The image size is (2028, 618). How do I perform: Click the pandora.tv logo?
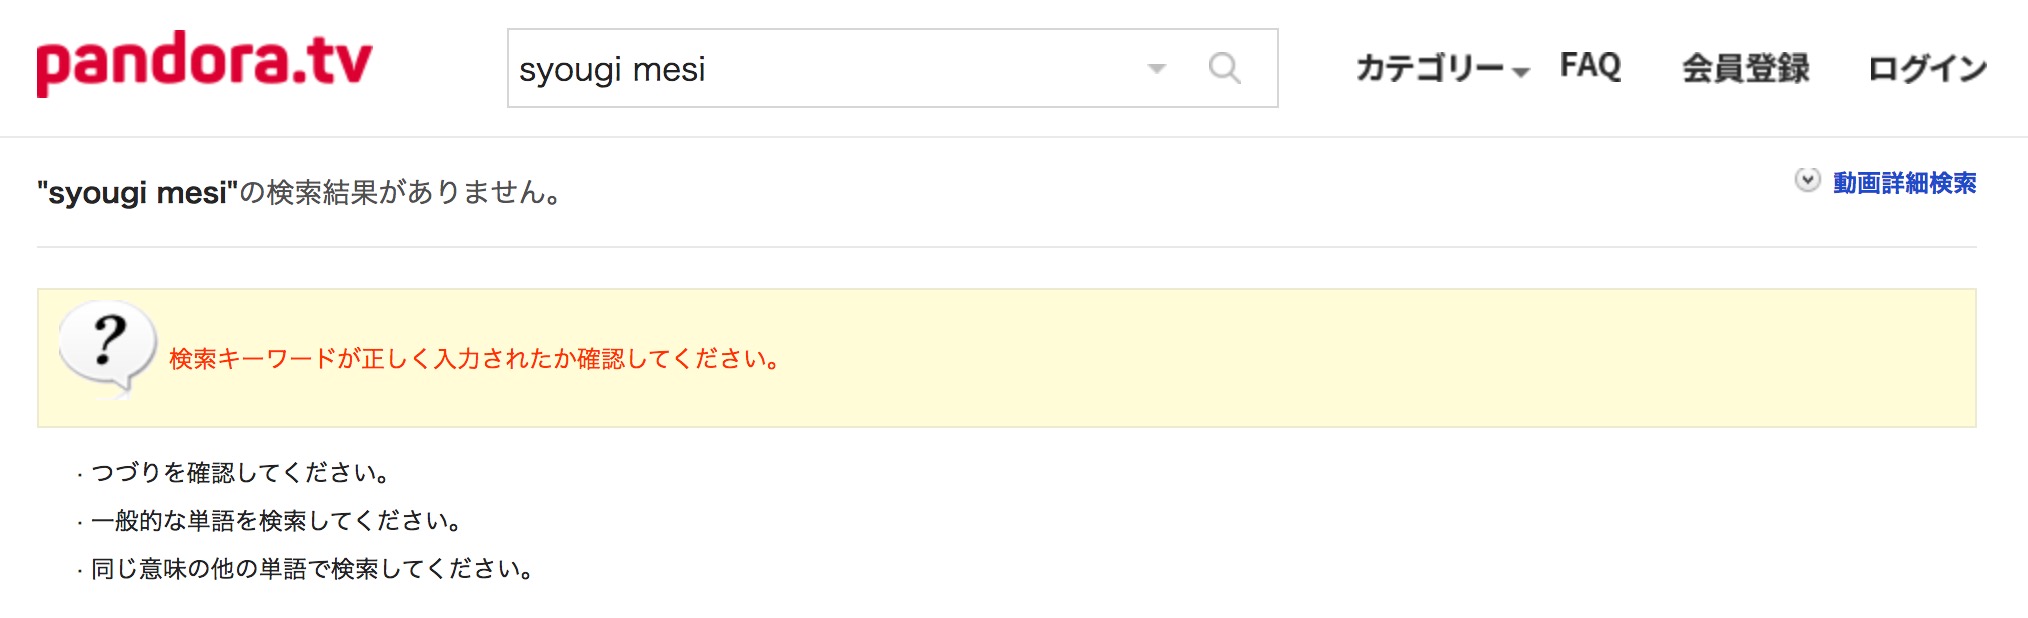click(x=204, y=63)
